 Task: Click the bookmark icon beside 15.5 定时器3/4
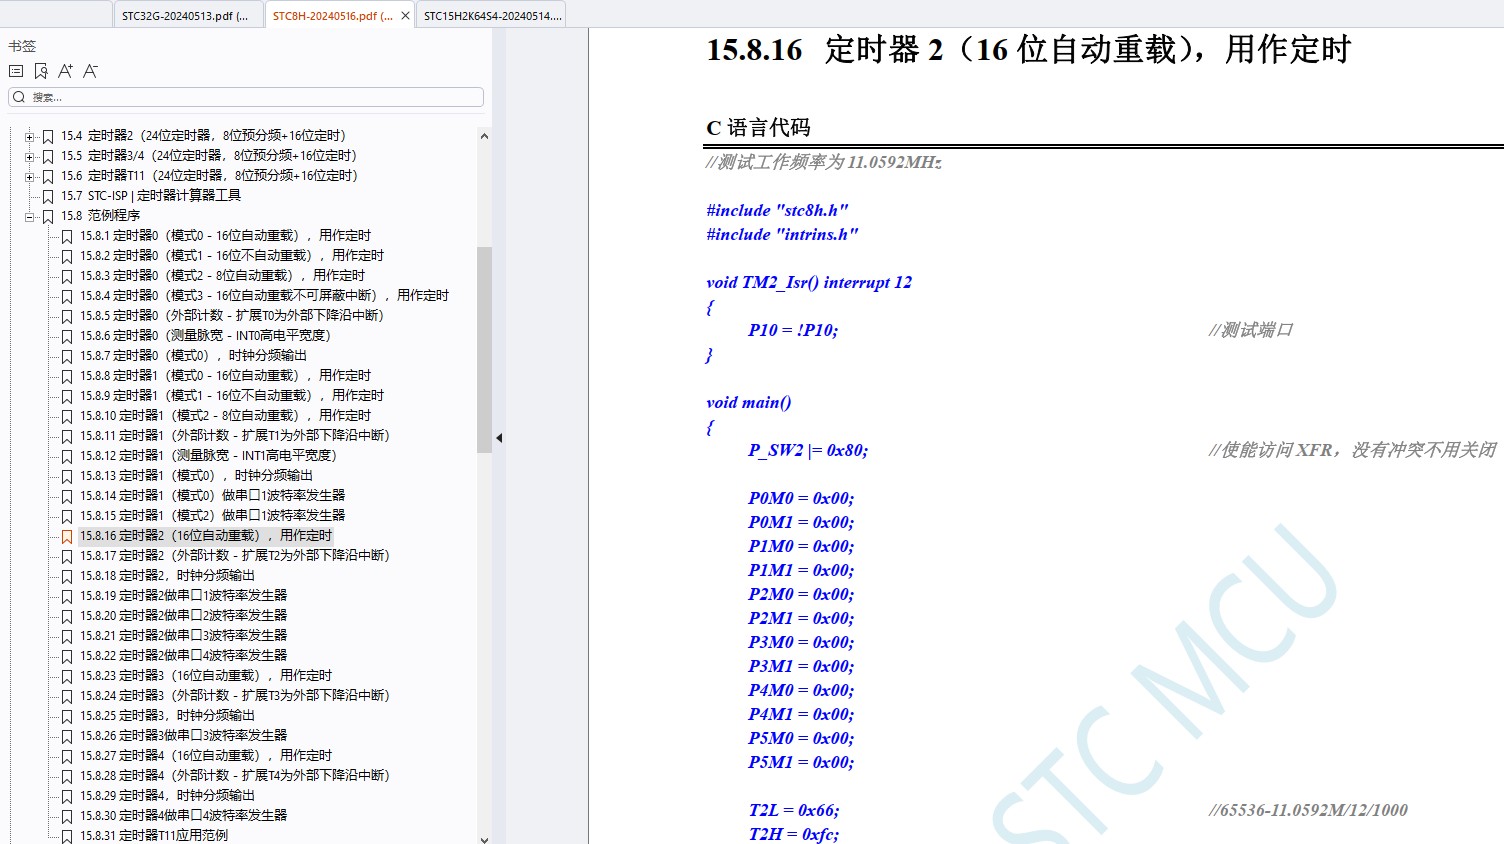point(47,156)
